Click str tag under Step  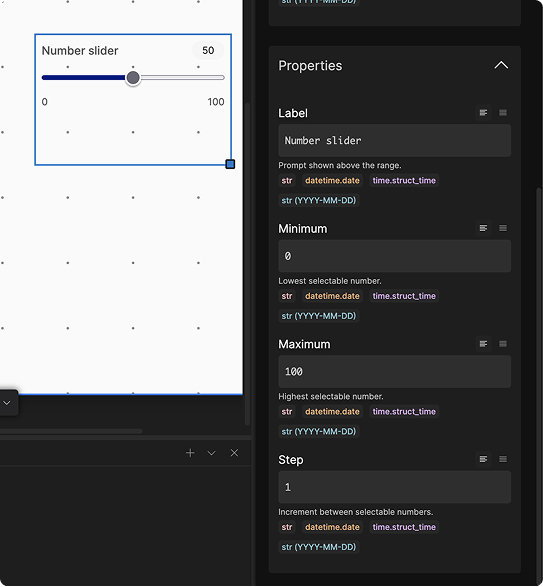(287, 527)
